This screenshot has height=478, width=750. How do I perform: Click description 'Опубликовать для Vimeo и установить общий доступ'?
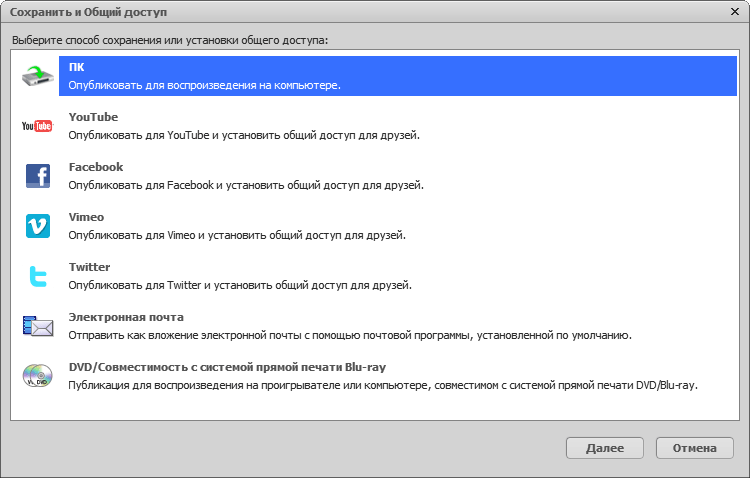[x=237, y=235]
